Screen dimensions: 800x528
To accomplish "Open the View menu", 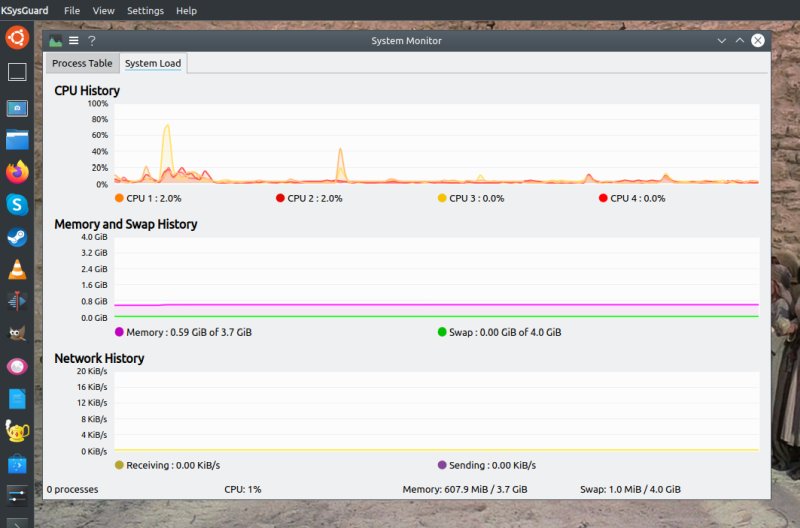I will point(104,10).
